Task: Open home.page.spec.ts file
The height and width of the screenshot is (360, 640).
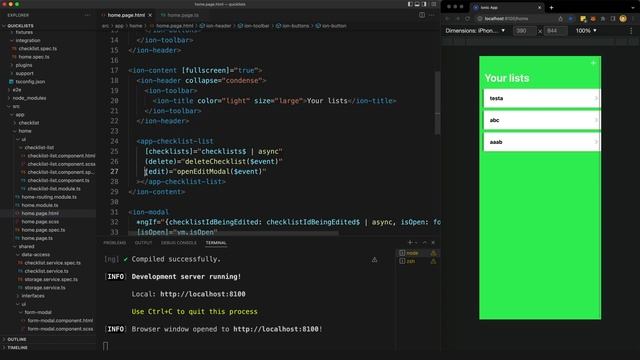Action: tap(43, 230)
